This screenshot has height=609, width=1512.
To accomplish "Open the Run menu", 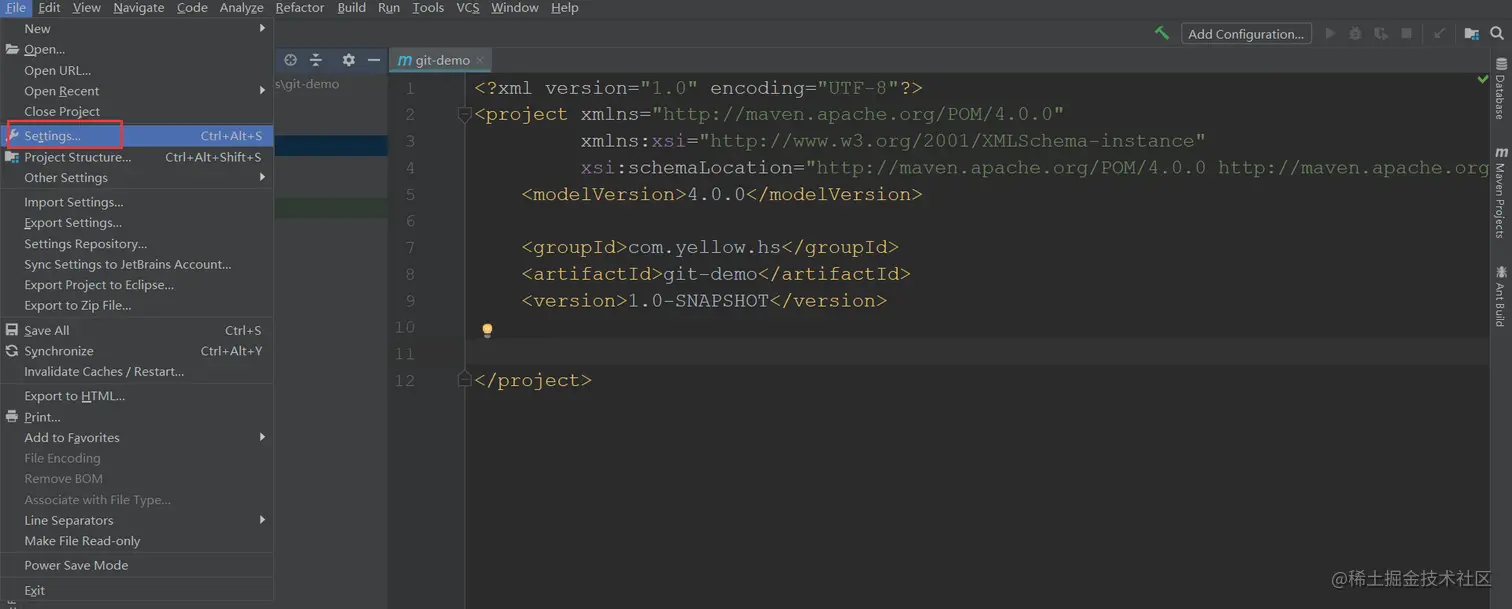I will (389, 8).
